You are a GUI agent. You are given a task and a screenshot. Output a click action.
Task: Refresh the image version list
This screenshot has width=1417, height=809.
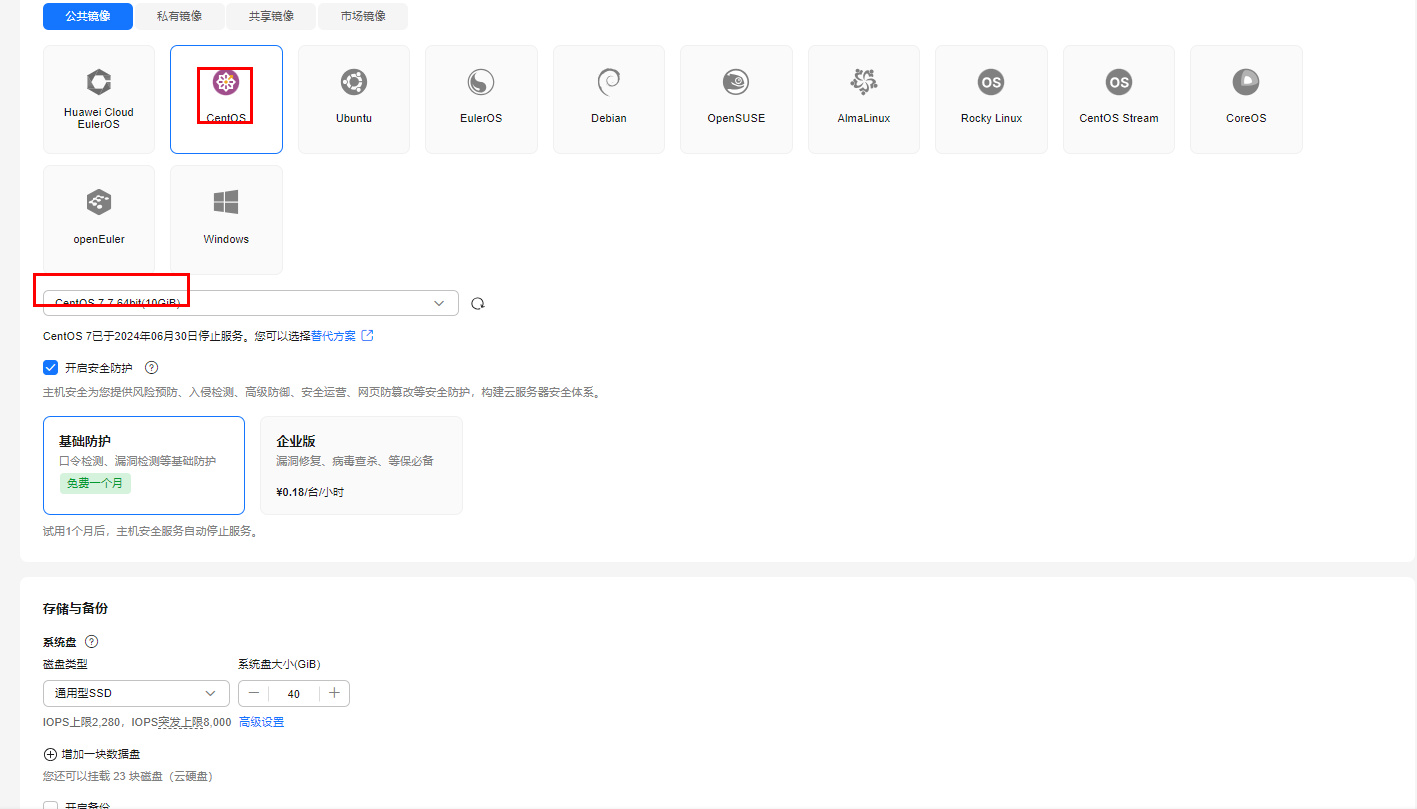point(478,304)
